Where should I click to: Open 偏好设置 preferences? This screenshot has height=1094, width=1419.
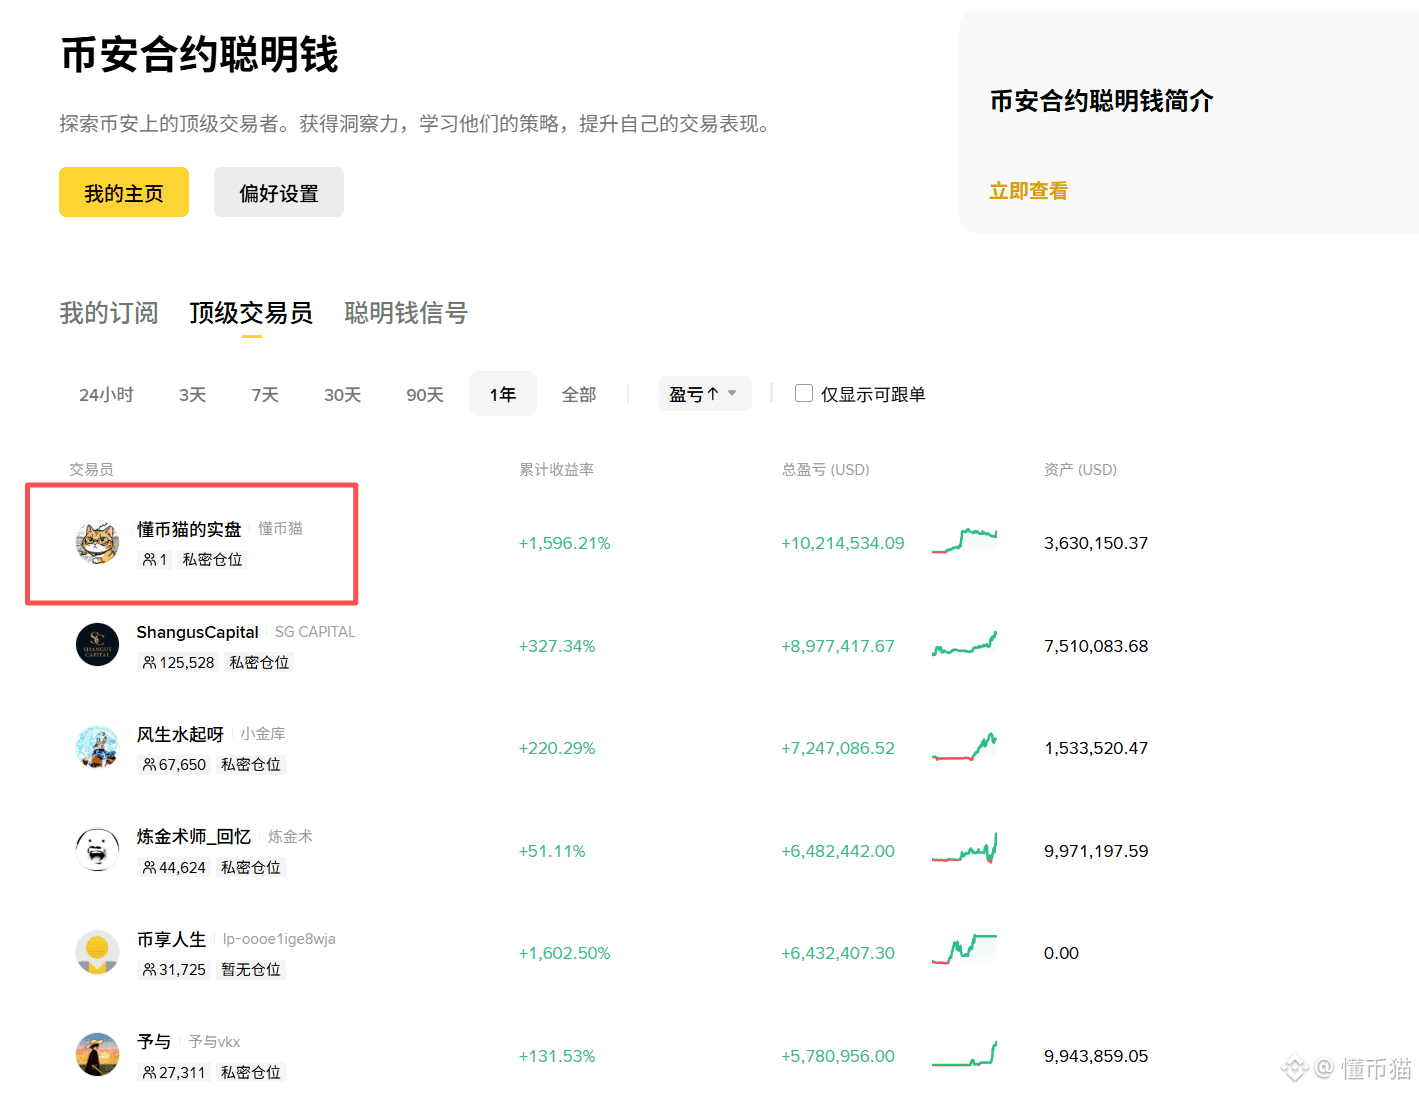click(x=279, y=192)
